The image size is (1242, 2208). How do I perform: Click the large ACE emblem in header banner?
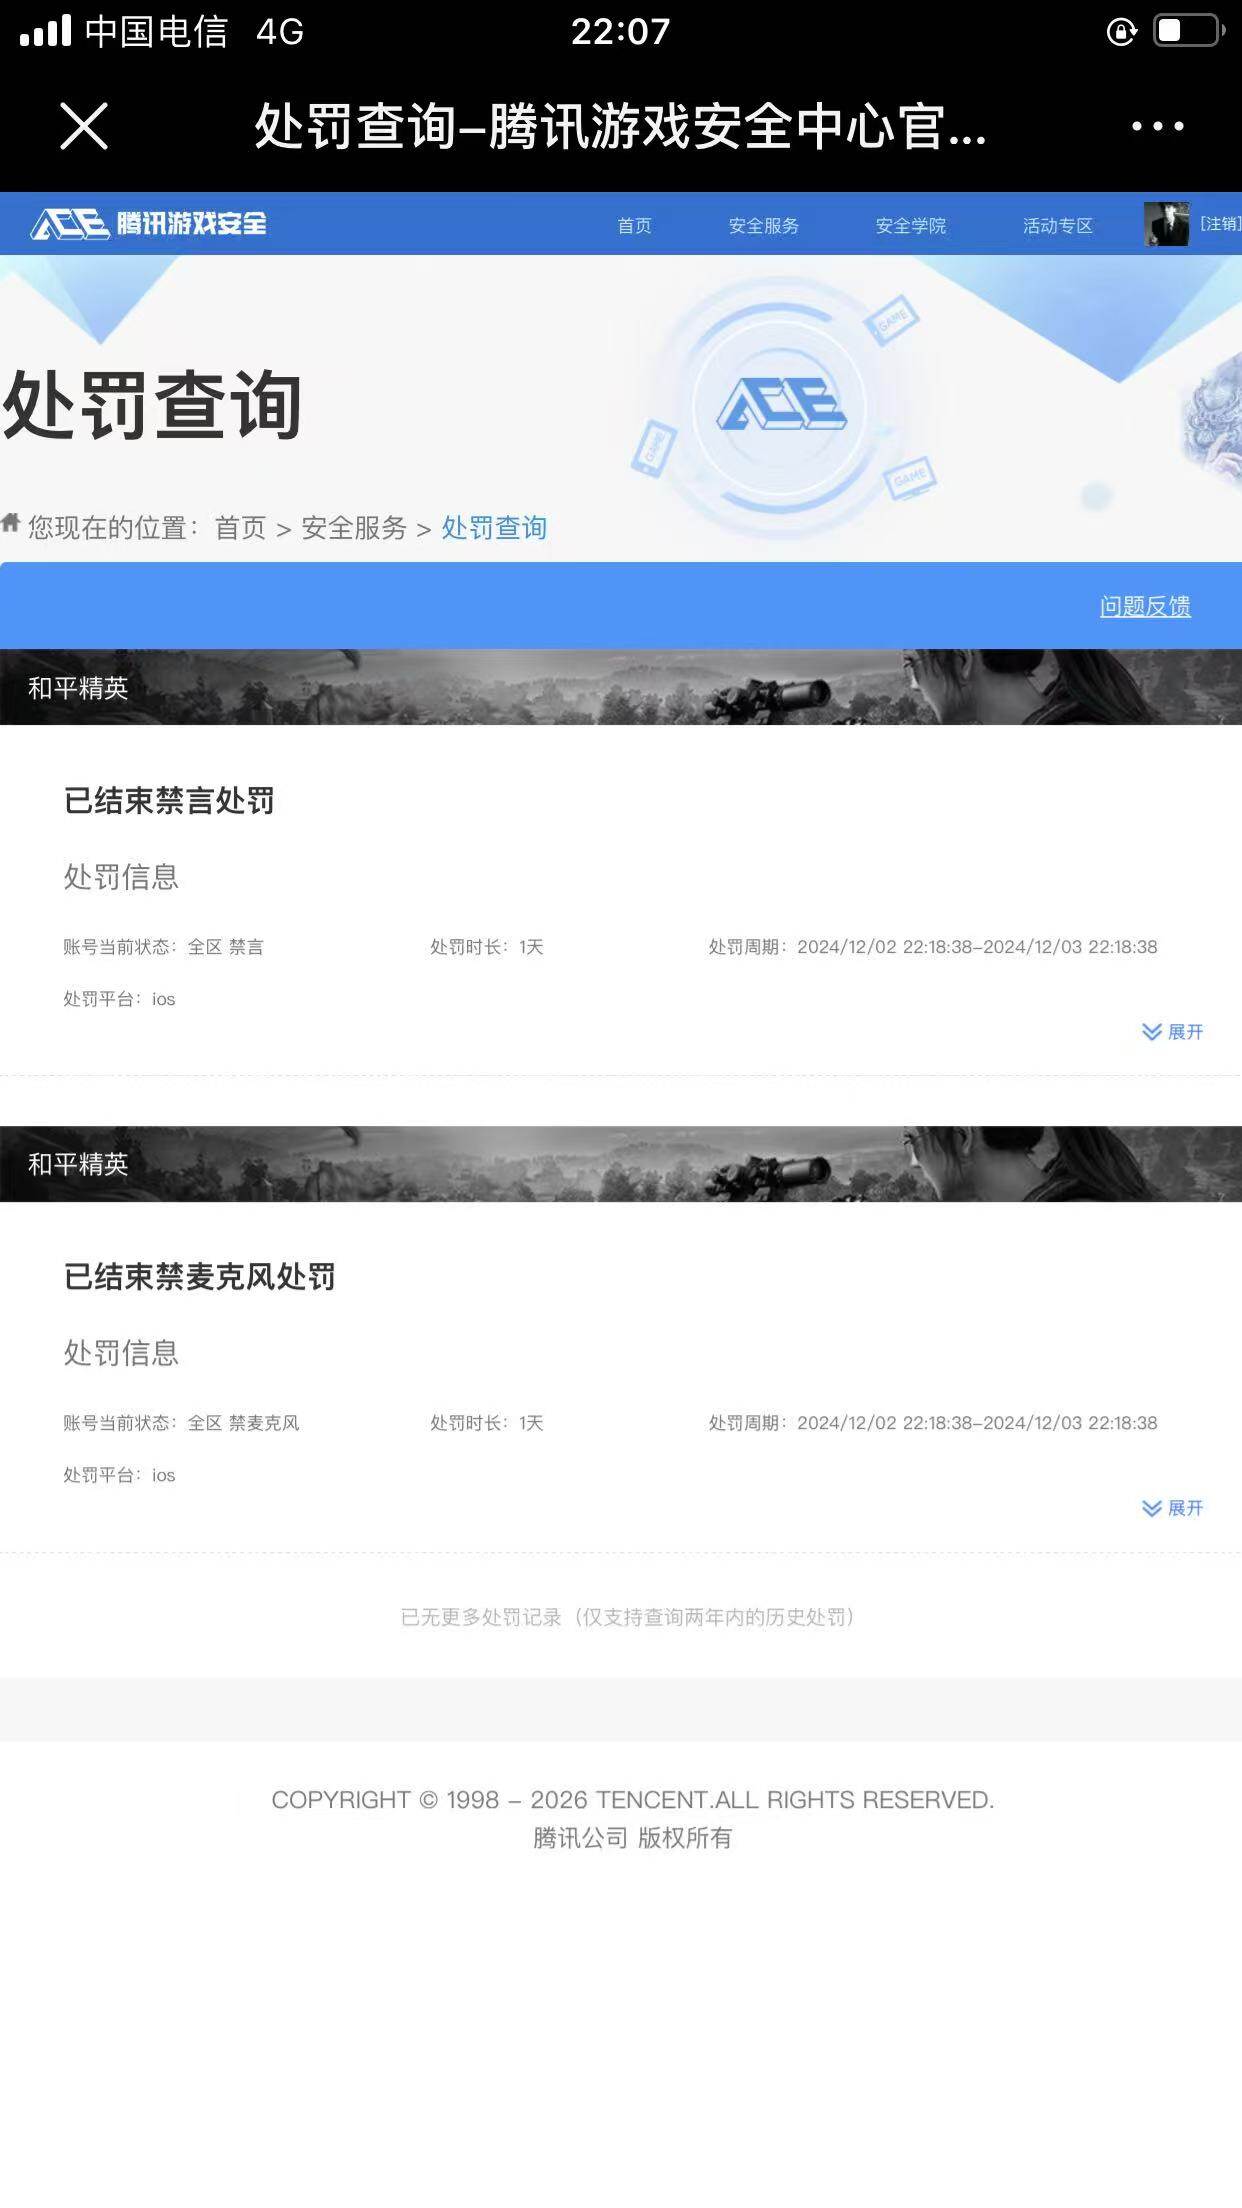782,406
